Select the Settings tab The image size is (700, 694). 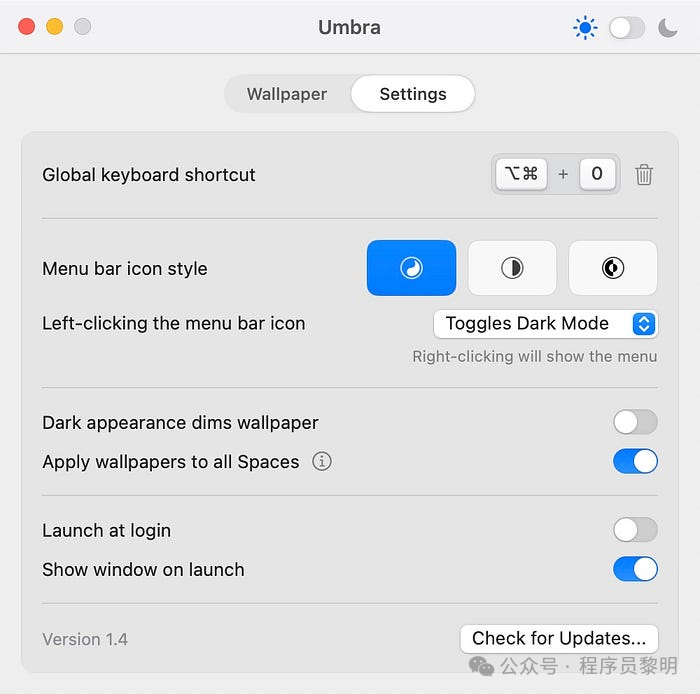(x=413, y=94)
